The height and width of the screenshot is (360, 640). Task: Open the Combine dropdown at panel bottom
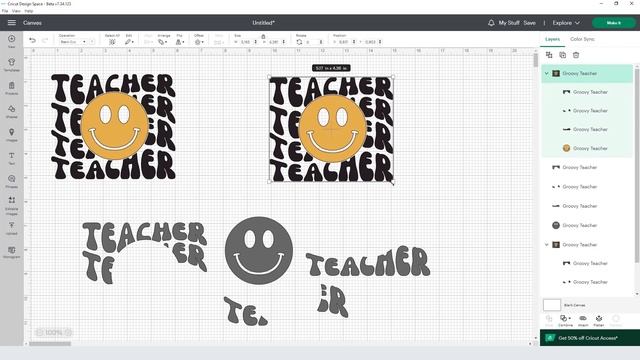(x=565, y=320)
